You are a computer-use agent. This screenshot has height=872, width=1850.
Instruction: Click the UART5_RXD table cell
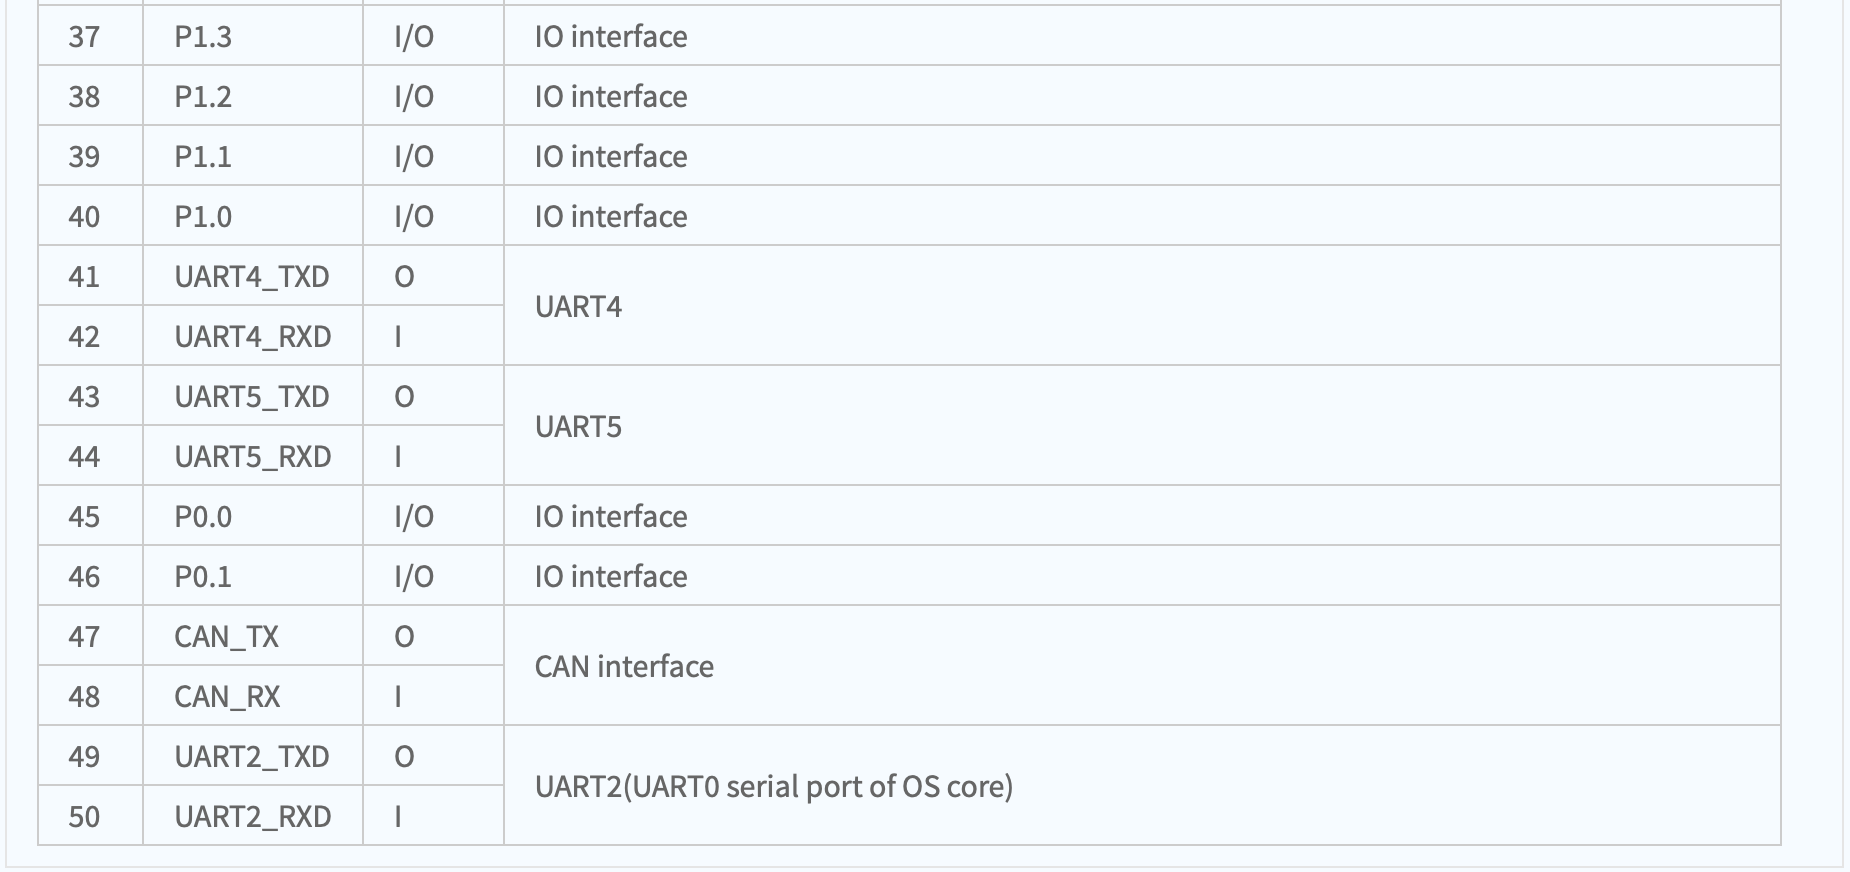(252, 456)
